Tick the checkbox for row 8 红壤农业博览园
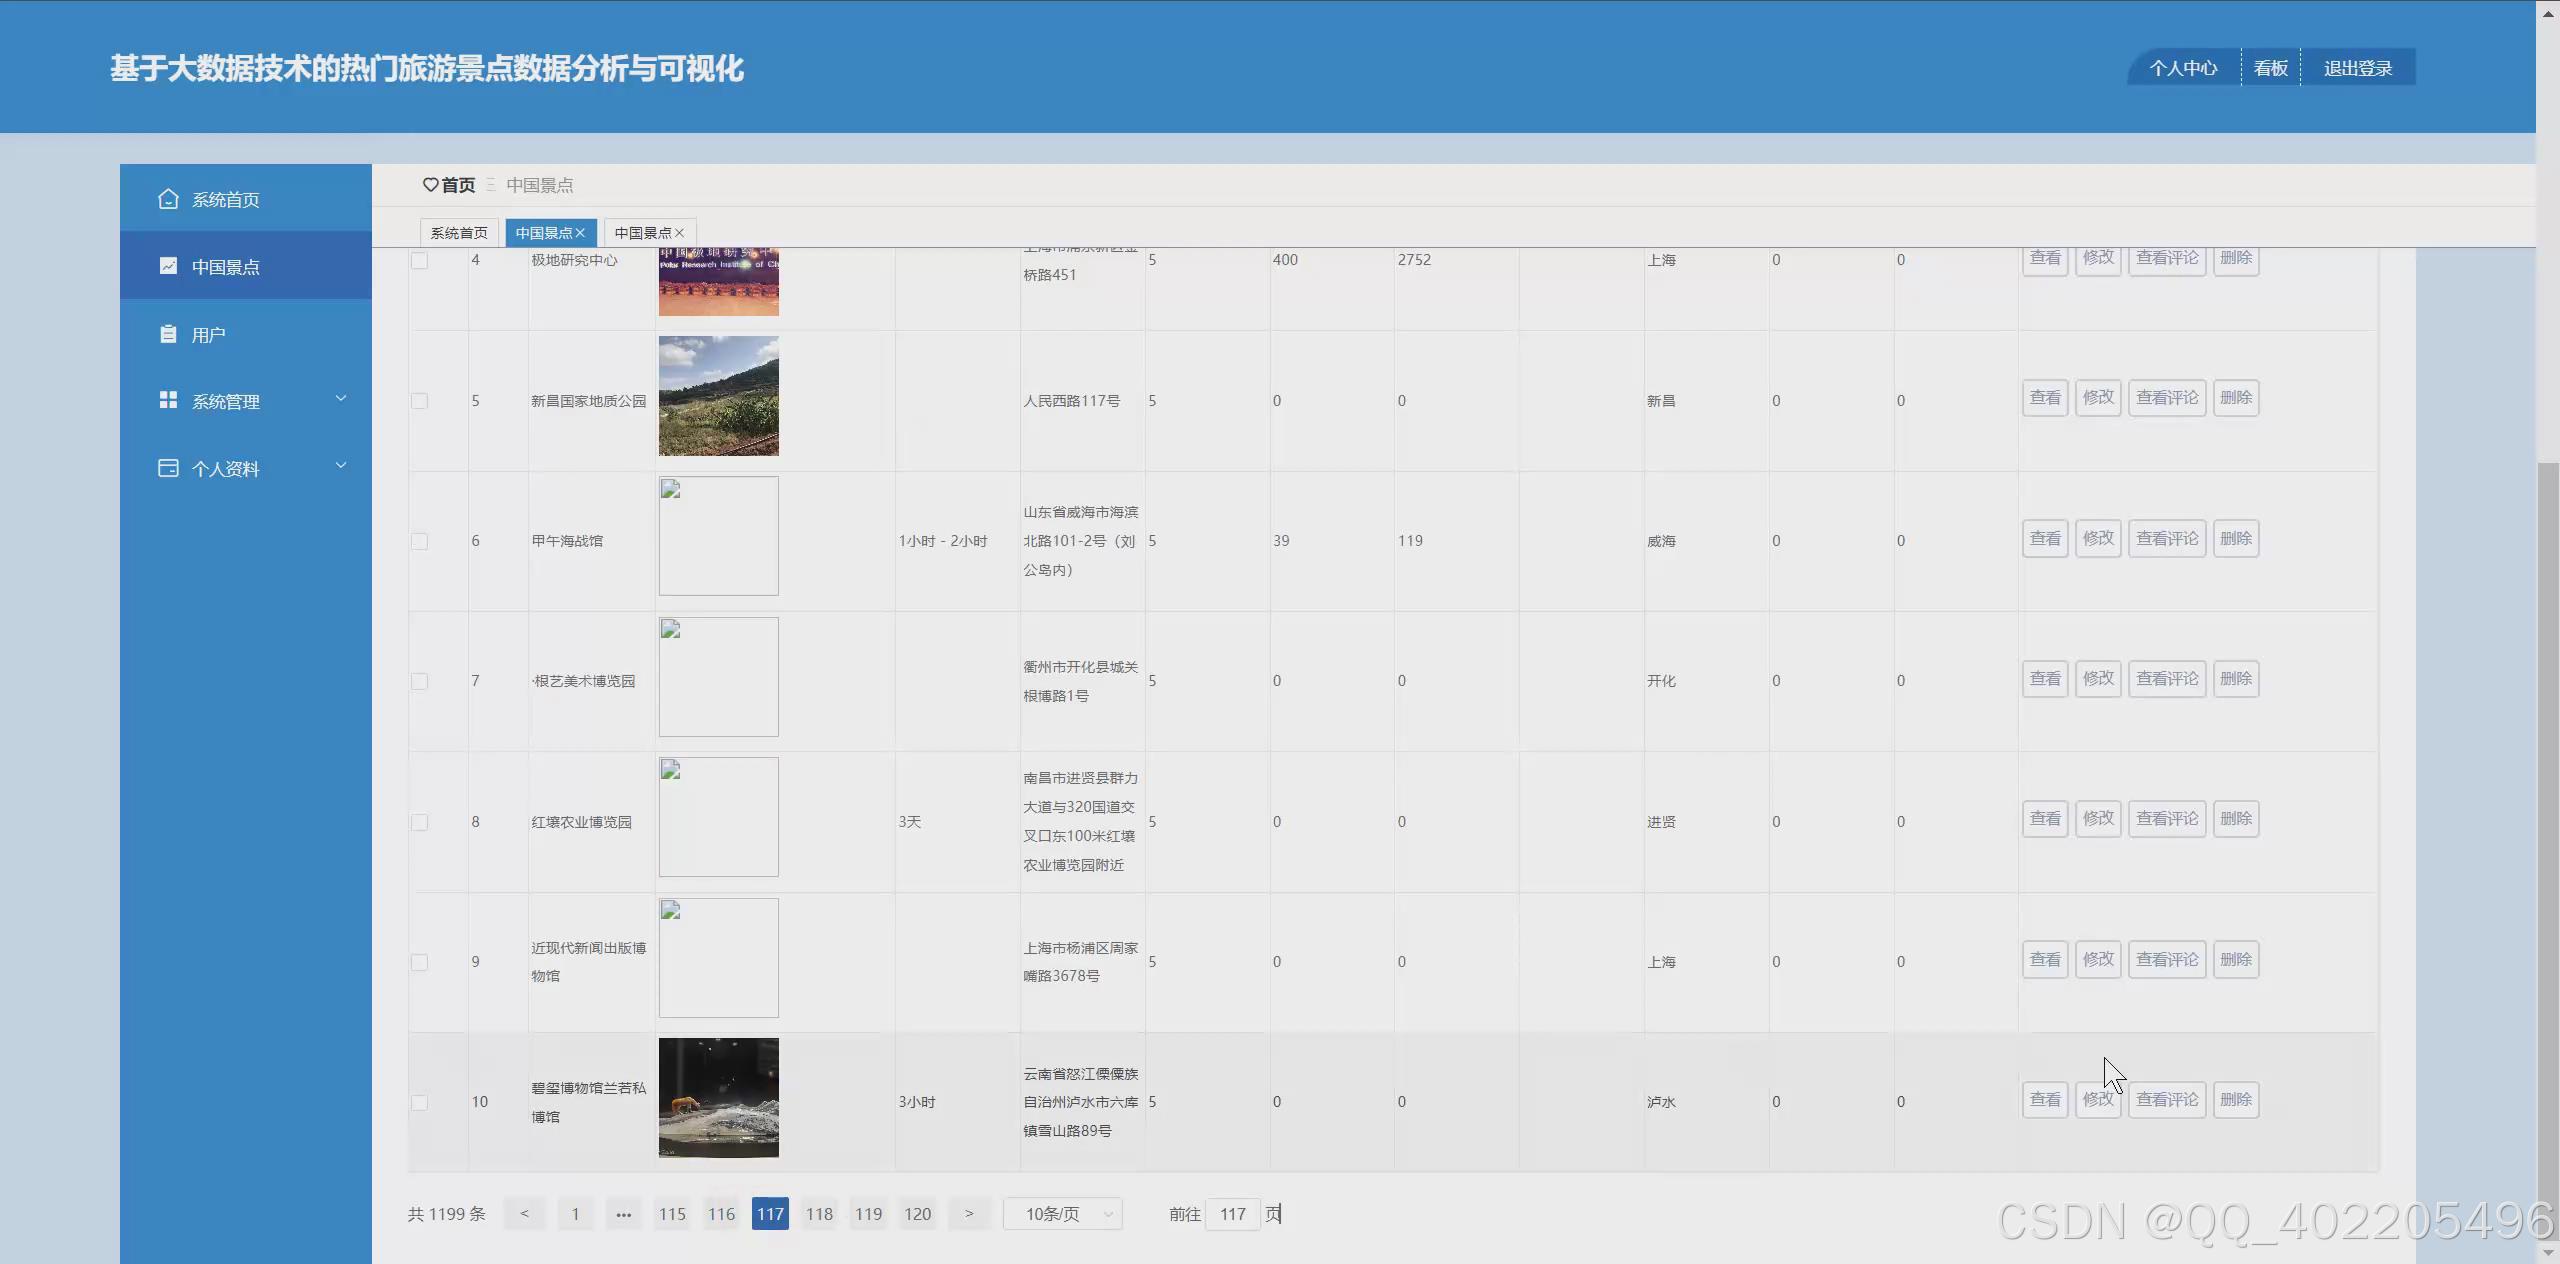Screen dimensions: 2560x1264 click(420, 822)
